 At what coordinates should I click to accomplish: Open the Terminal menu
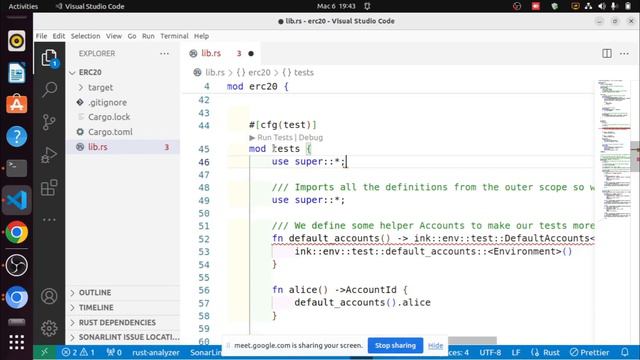tap(174, 36)
